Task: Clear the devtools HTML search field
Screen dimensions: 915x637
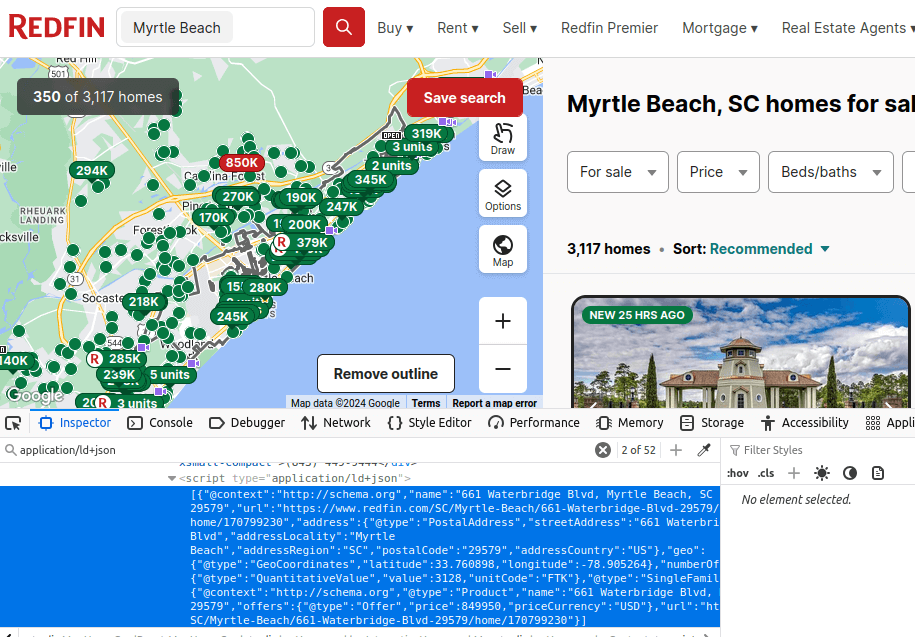Action: [x=603, y=450]
